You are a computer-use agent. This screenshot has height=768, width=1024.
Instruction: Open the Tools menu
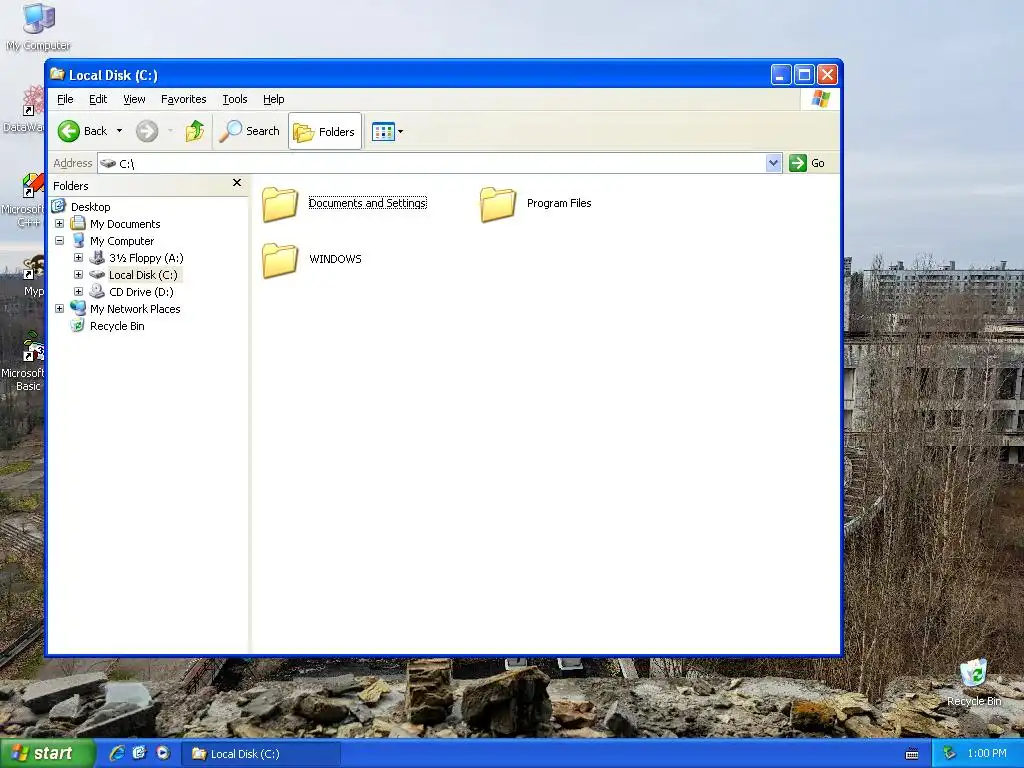point(234,99)
